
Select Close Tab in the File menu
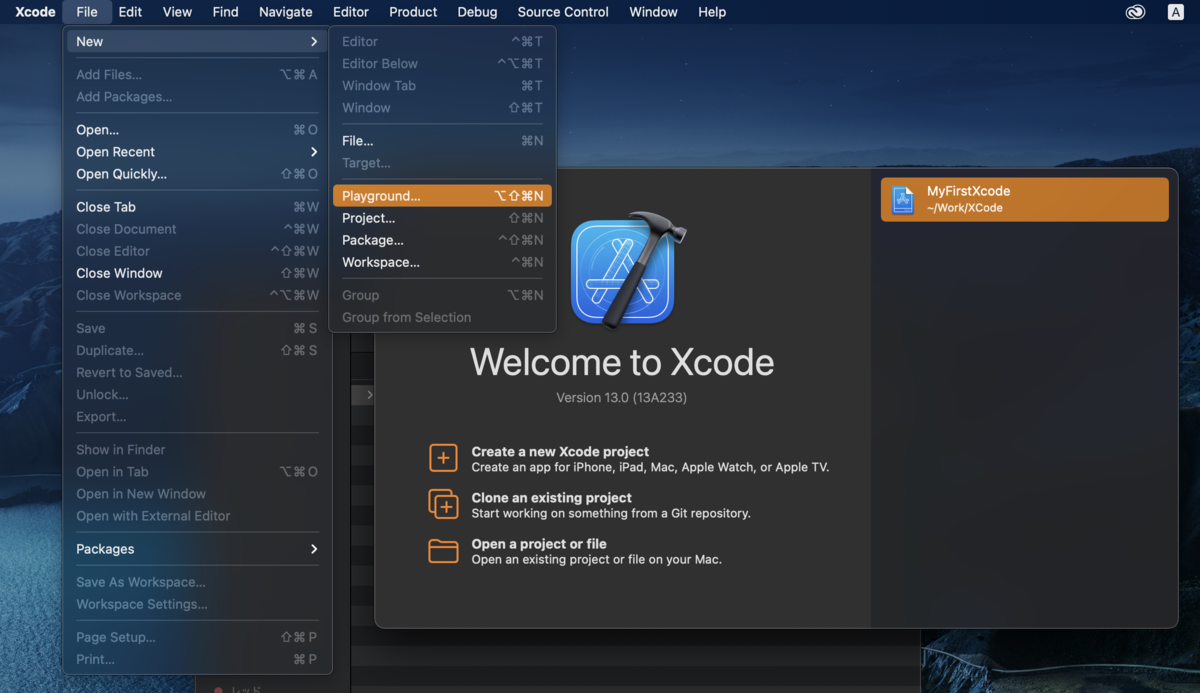coord(197,207)
